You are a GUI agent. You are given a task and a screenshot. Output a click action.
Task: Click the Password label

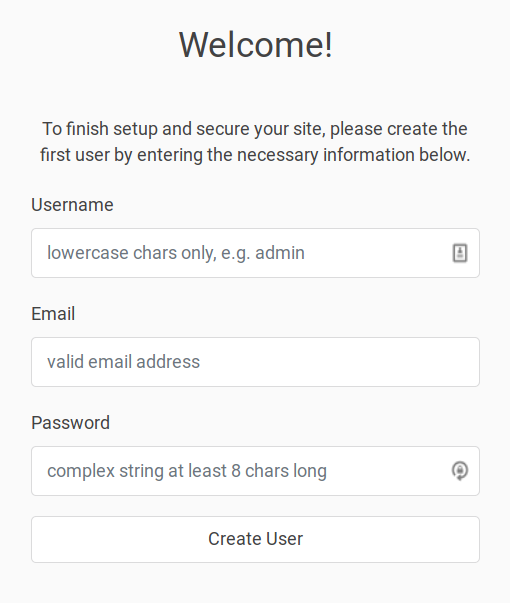[70, 423]
